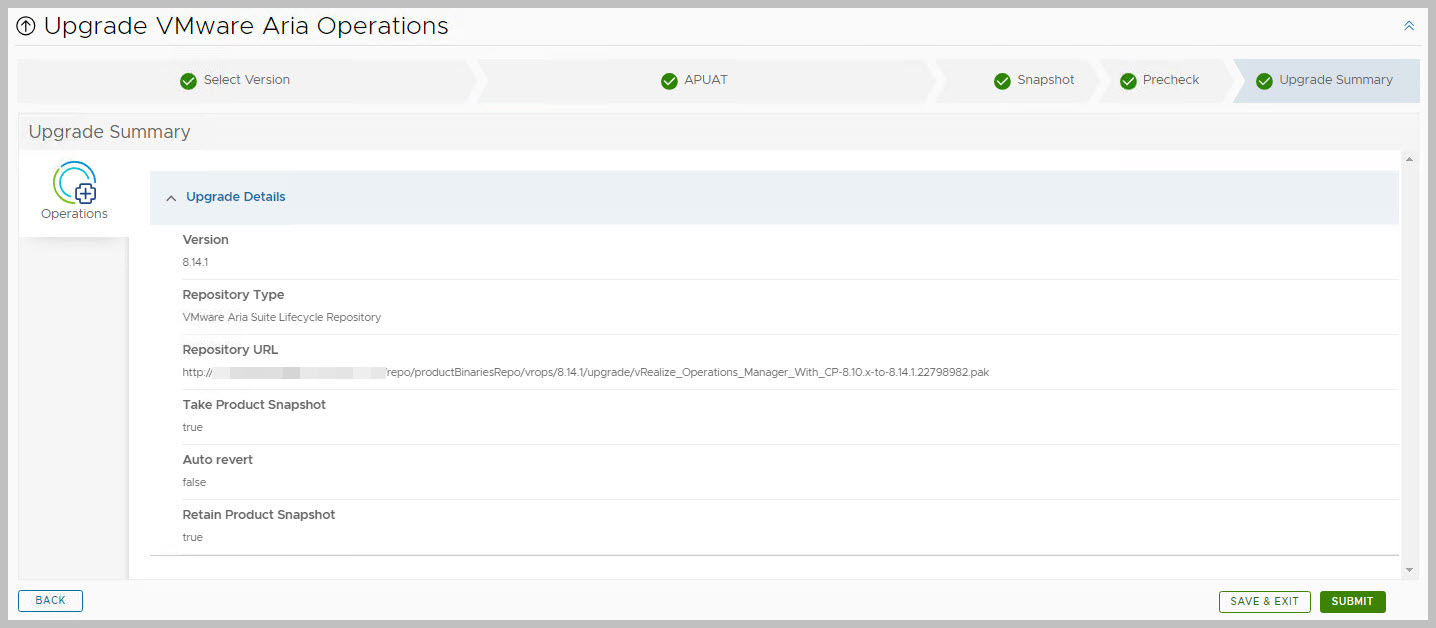Click the Repository URL field label
This screenshot has height=628, width=1436.
[230, 350]
